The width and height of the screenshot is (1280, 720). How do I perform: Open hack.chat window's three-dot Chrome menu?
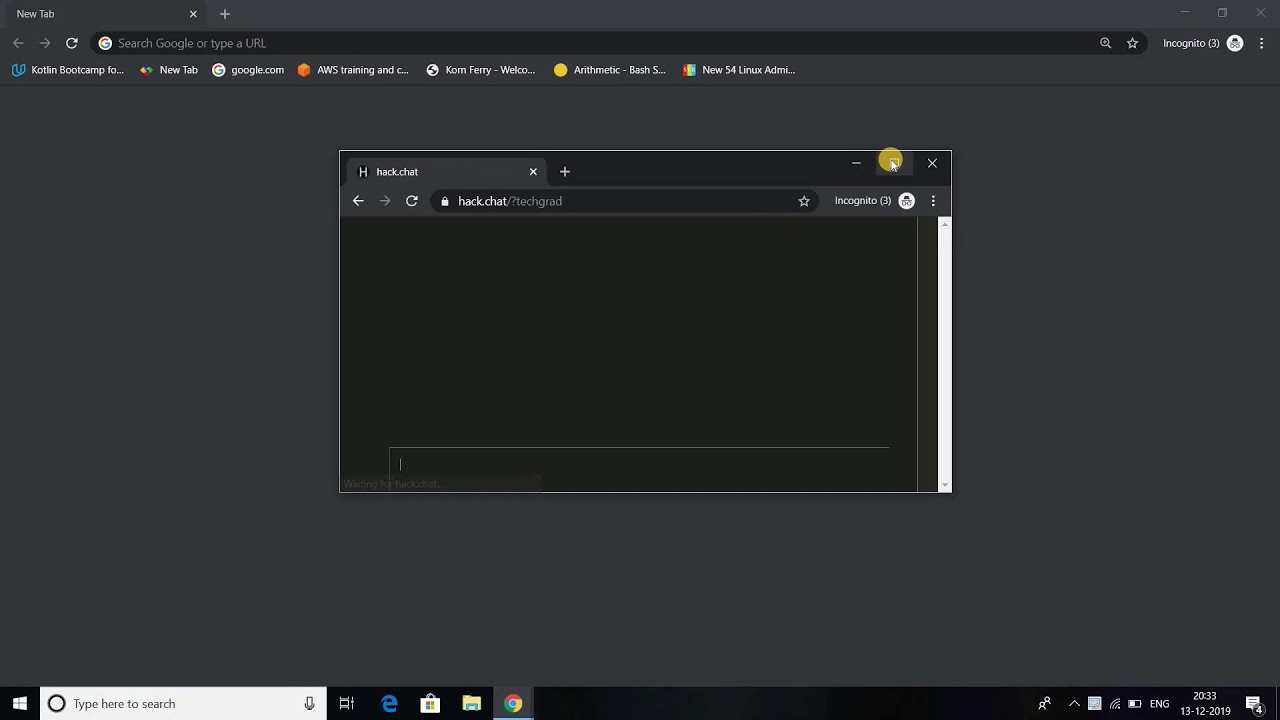point(933,201)
